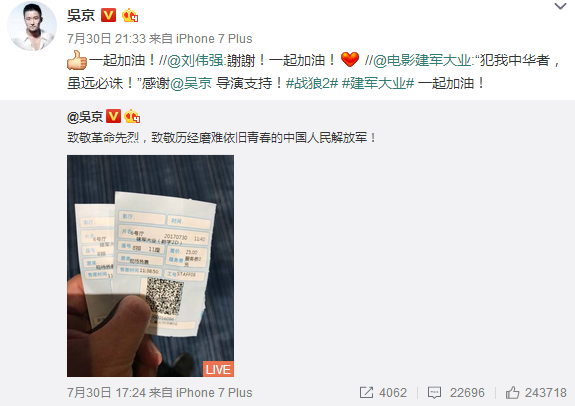This screenshot has width=575, height=406.
Task: Open comments via the 22696 comment icon
Action: [435, 393]
